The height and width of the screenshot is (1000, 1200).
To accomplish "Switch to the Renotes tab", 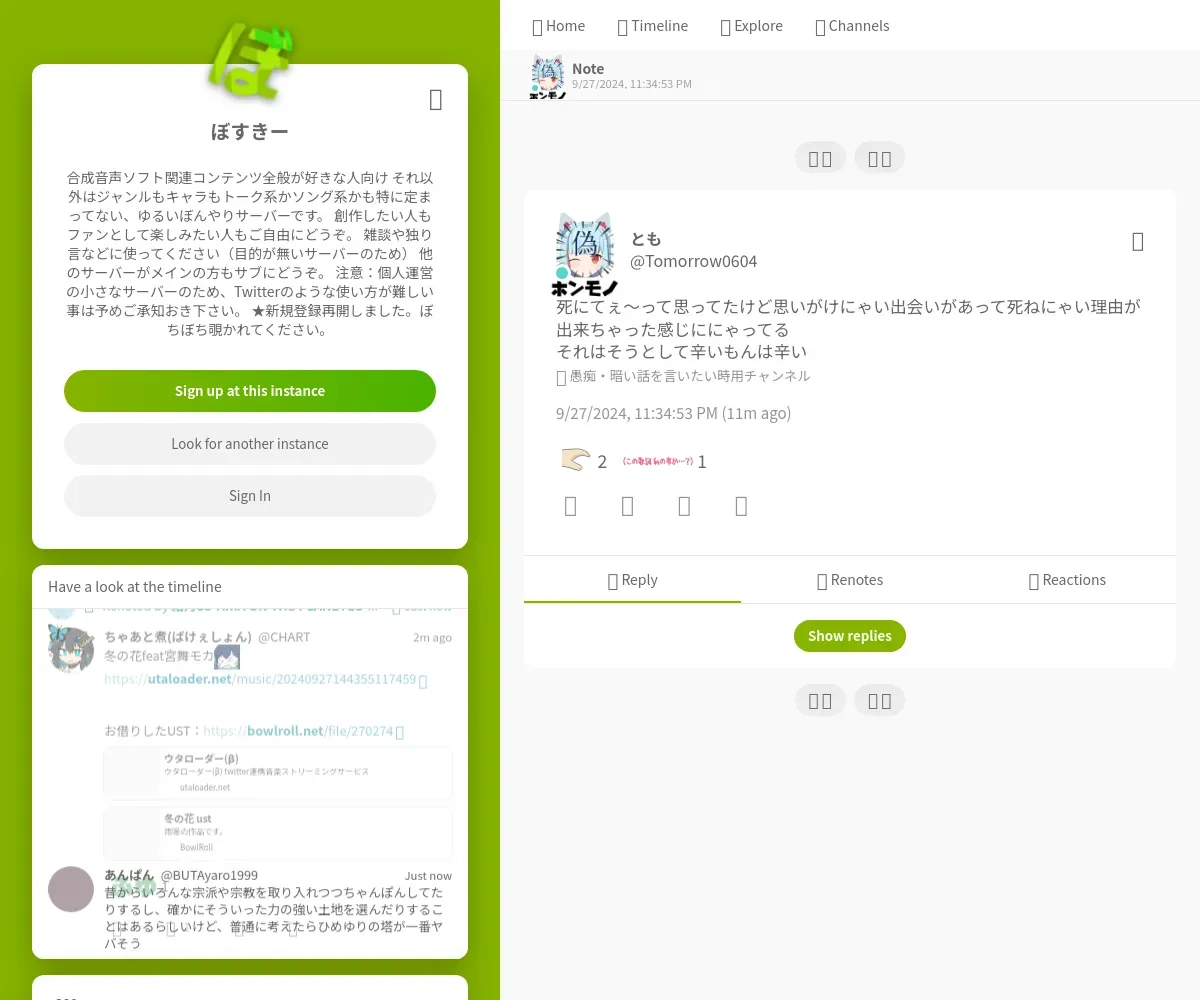I will [850, 580].
